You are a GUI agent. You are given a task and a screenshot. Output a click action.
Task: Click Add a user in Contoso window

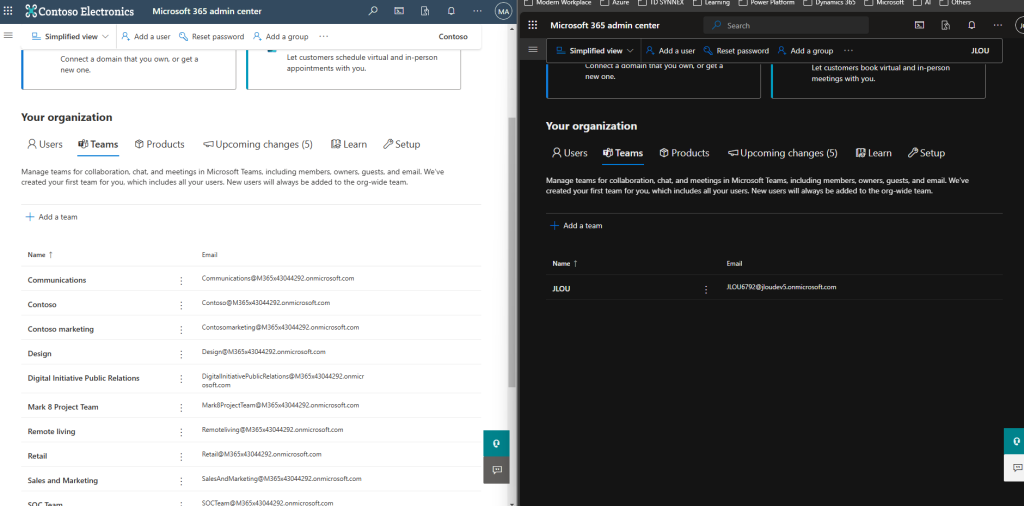[x=146, y=37]
